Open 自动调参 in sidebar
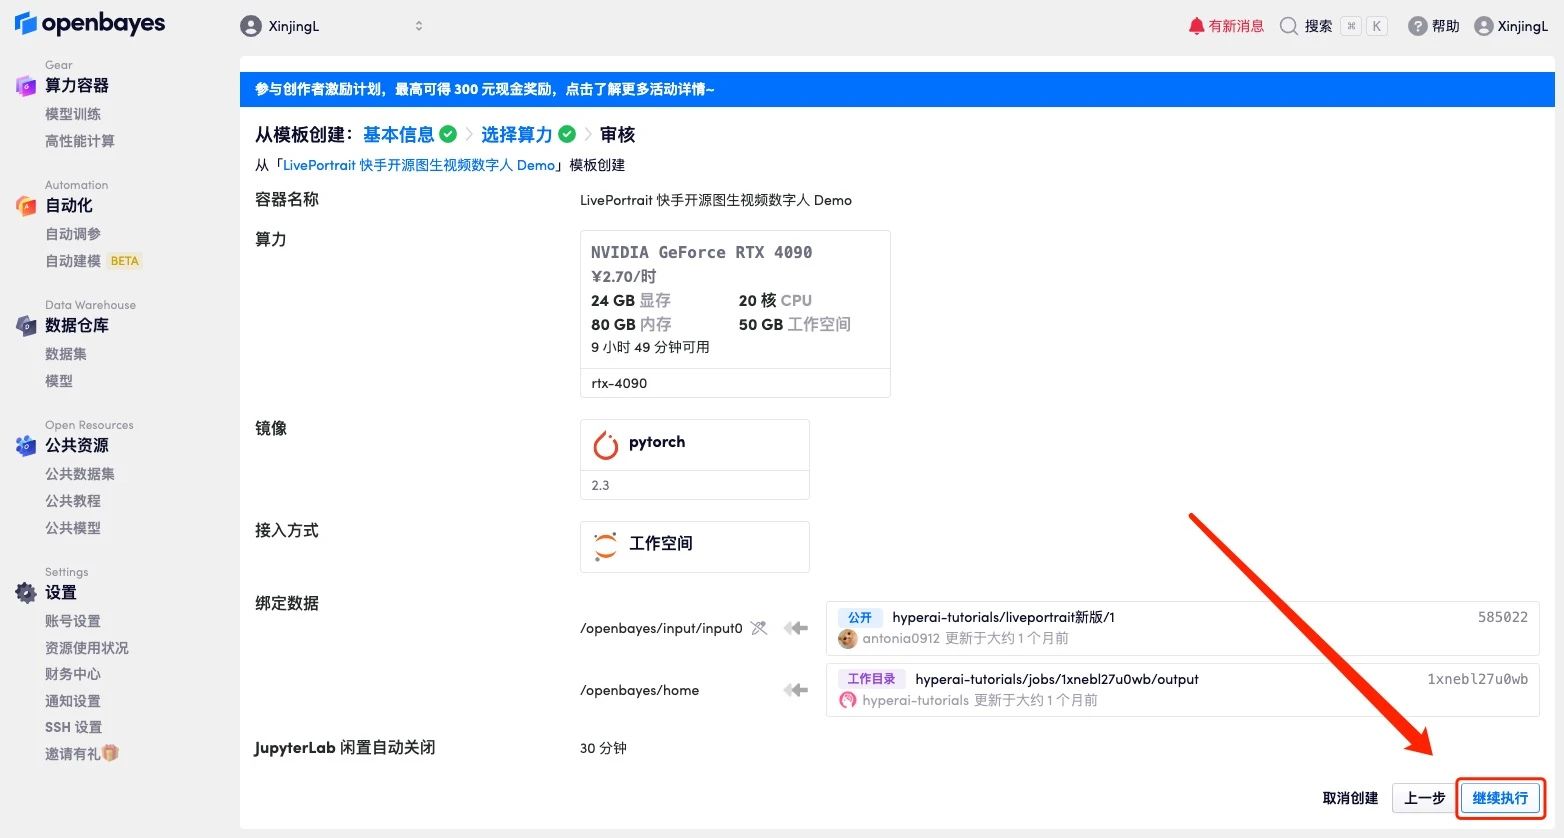1564x838 pixels. coord(73,234)
